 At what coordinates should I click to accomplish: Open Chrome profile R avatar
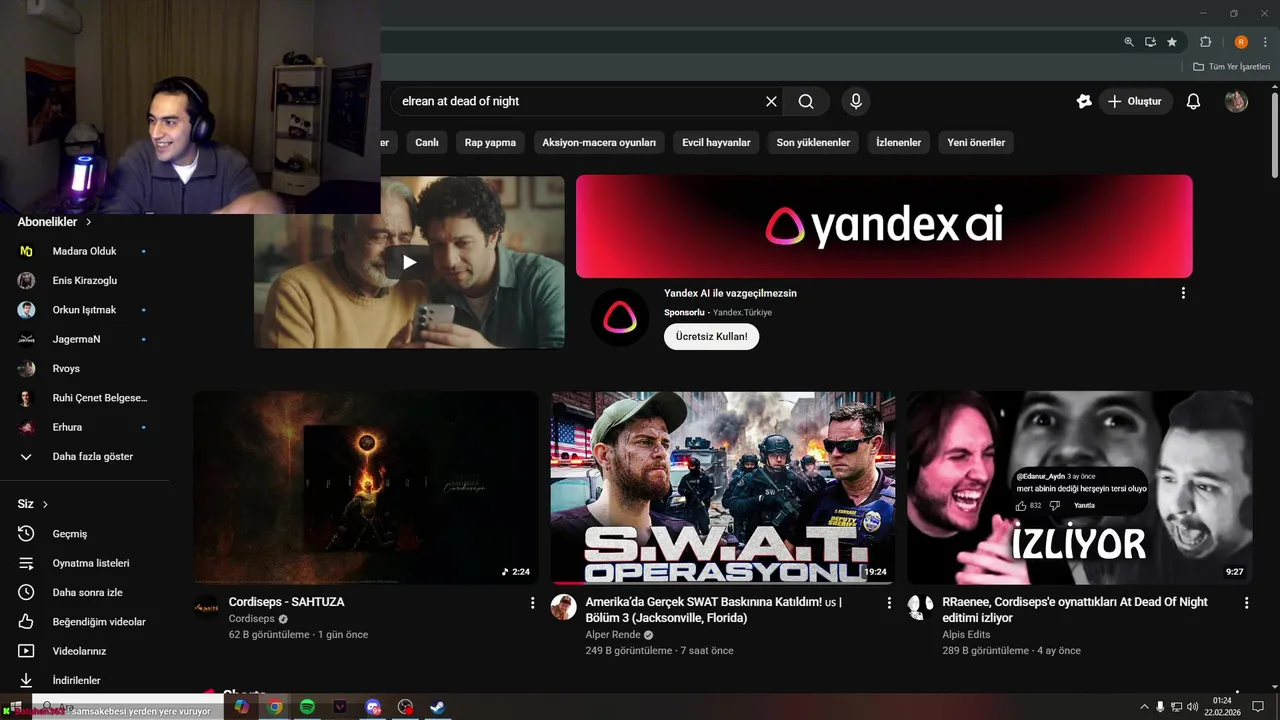1241,42
